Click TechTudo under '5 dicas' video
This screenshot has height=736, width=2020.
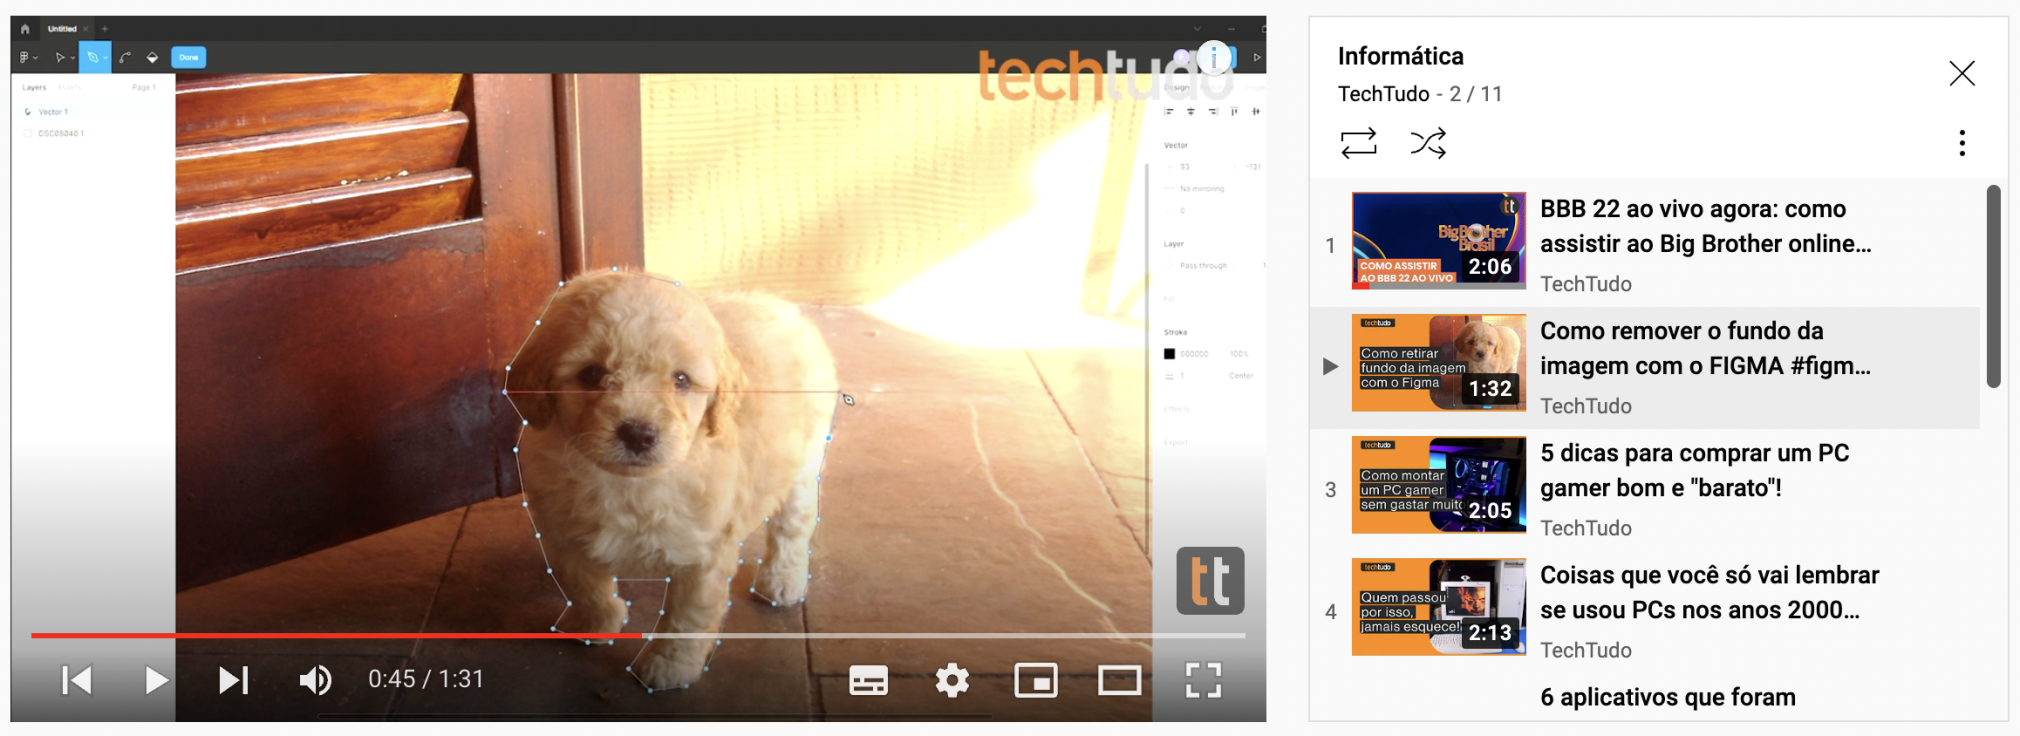click(x=1585, y=528)
